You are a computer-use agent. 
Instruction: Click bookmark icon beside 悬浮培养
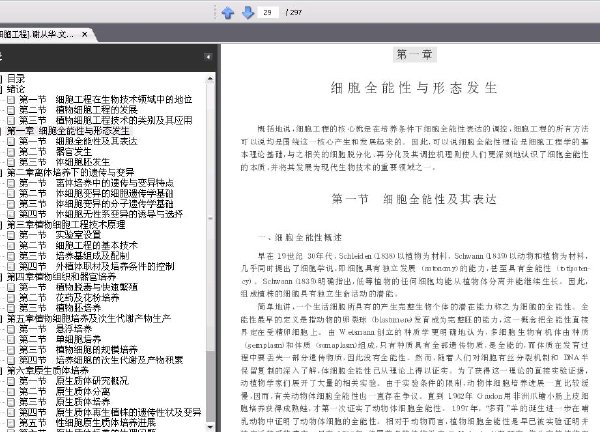click(x=11, y=329)
